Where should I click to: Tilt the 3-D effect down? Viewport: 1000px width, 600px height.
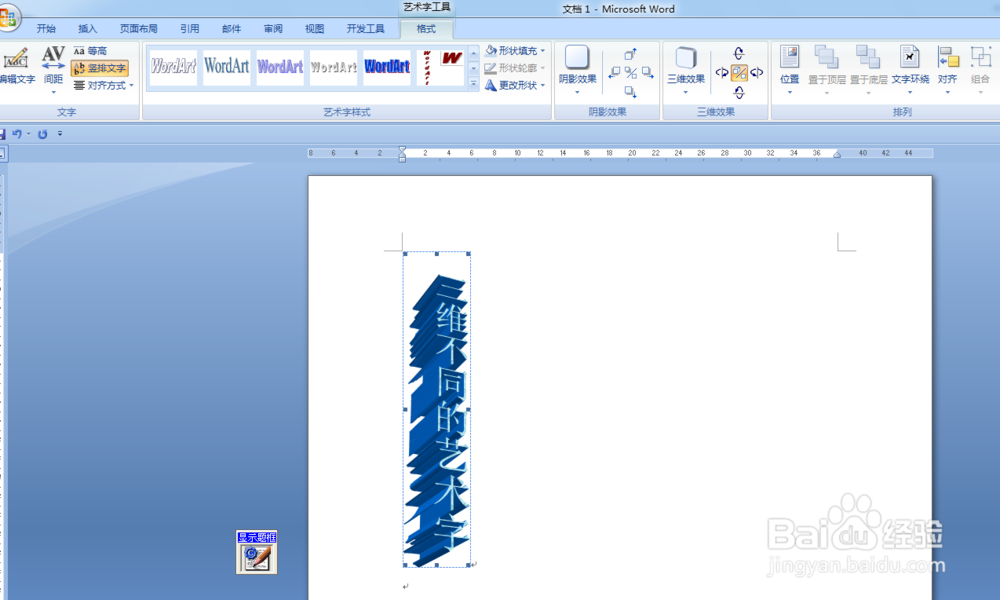coord(739,92)
